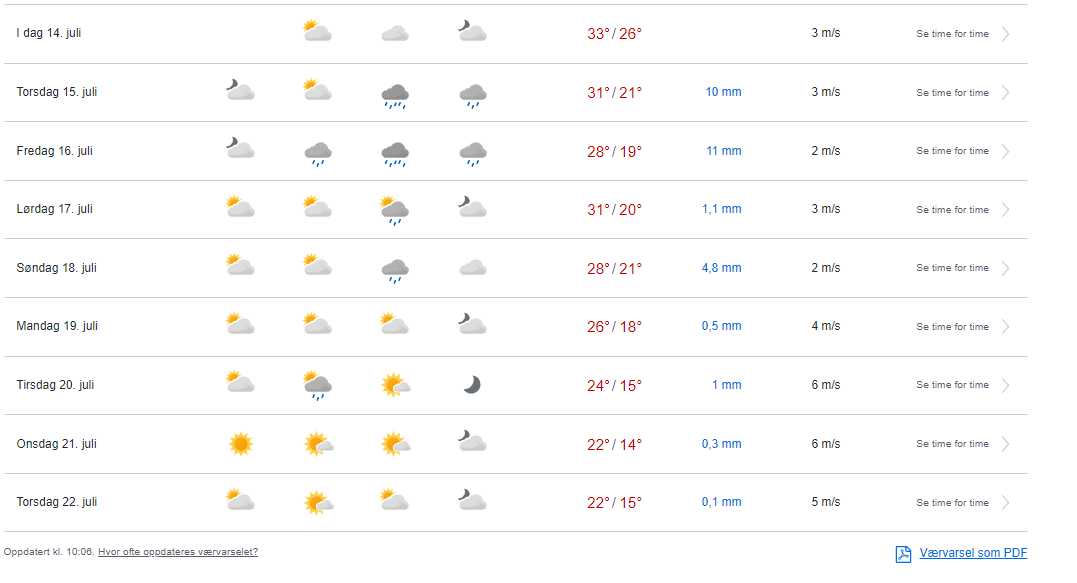This screenshot has height=583, width=1077.
Task: Expand chevron arrow for Fredag 16. juli row
Action: click(x=1005, y=151)
